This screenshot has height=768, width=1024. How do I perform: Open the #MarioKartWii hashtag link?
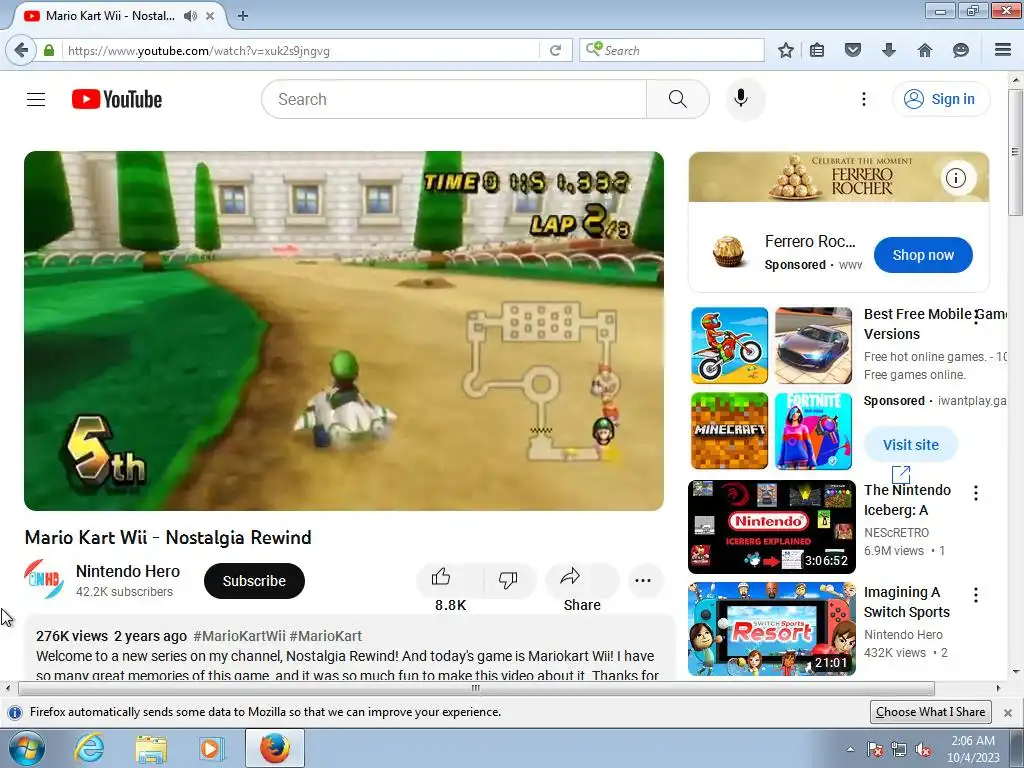[239, 636]
